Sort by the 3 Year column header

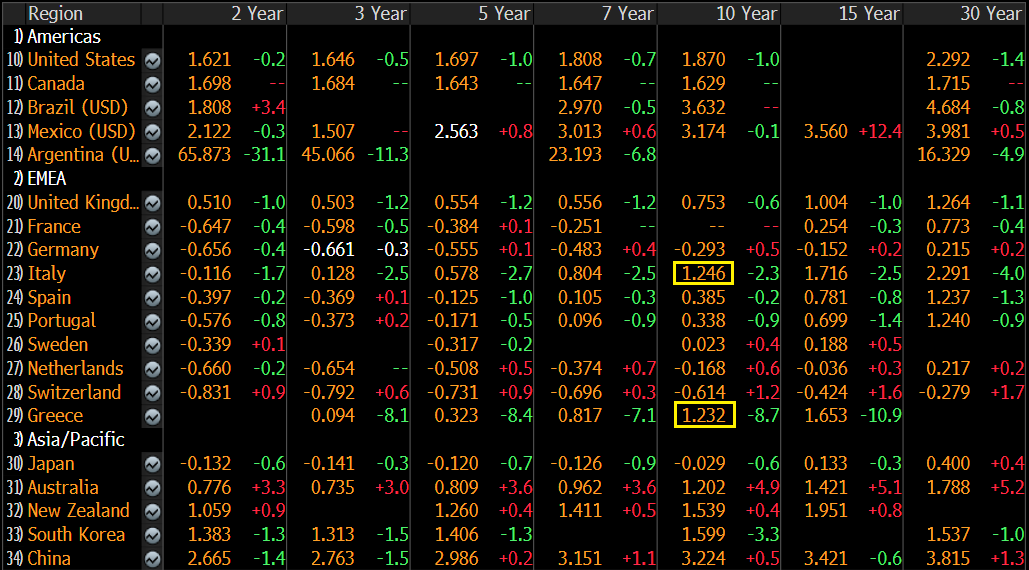tap(381, 14)
